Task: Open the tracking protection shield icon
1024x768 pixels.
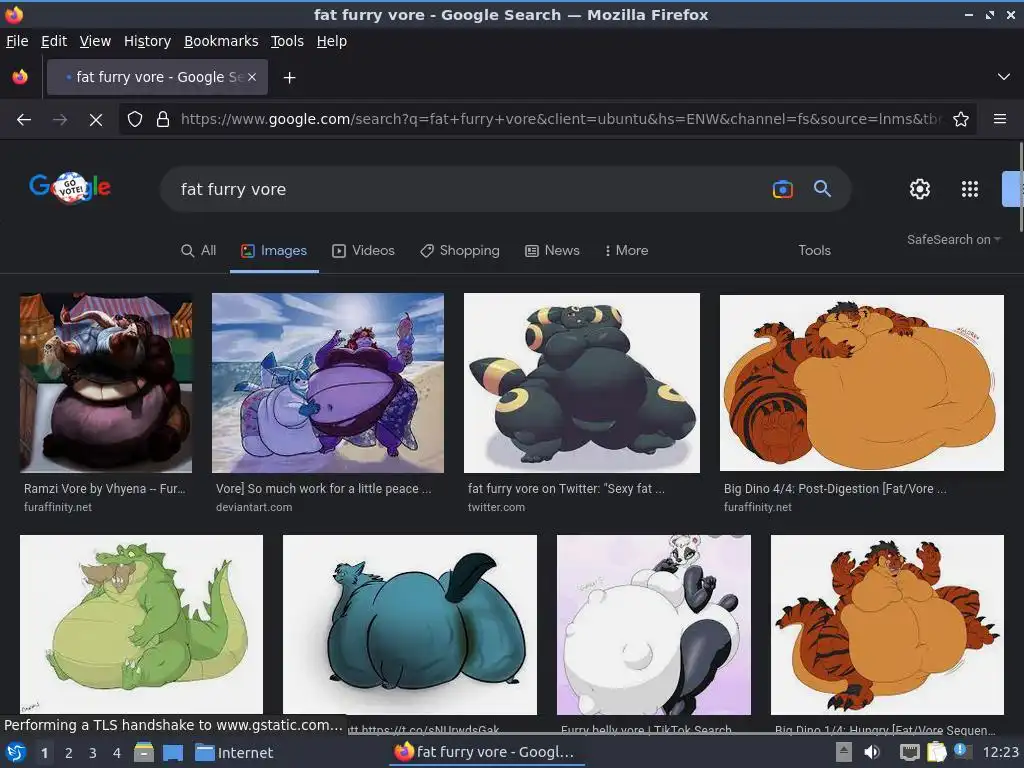Action: tap(135, 120)
